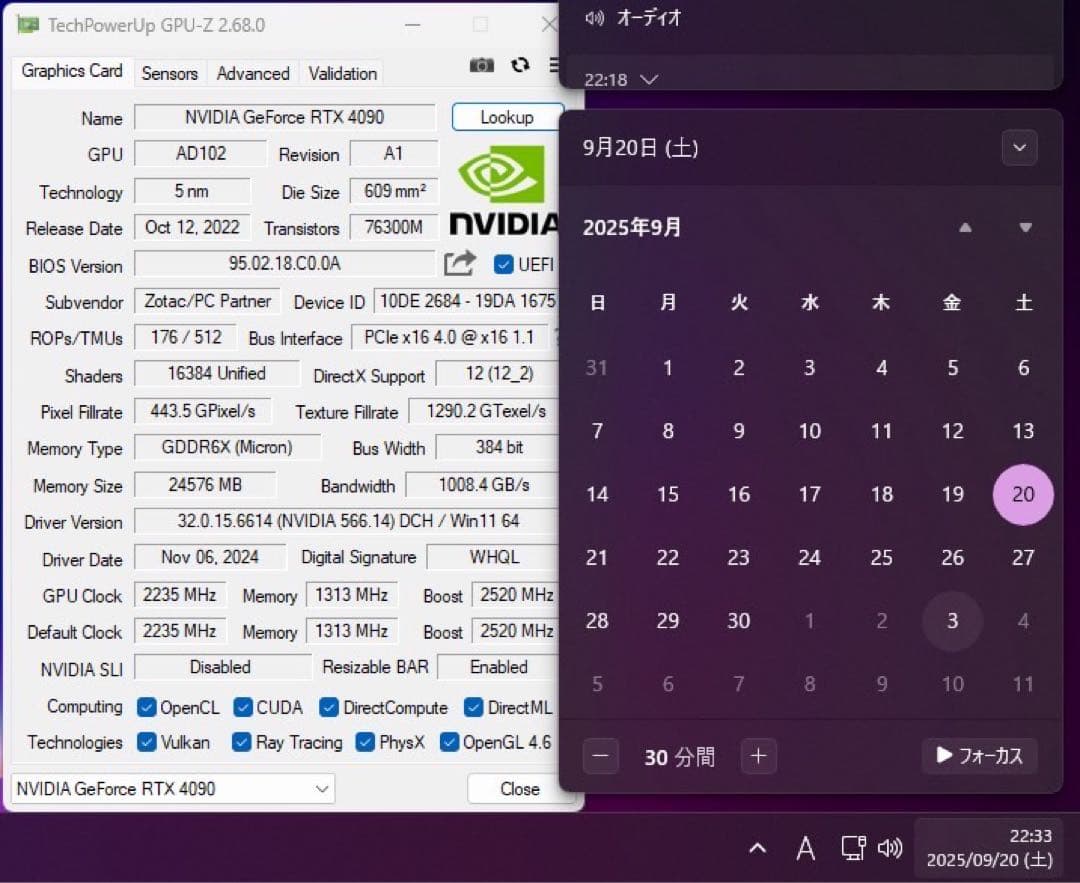Take a screenshot with the camera icon

click(x=481, y=65)
